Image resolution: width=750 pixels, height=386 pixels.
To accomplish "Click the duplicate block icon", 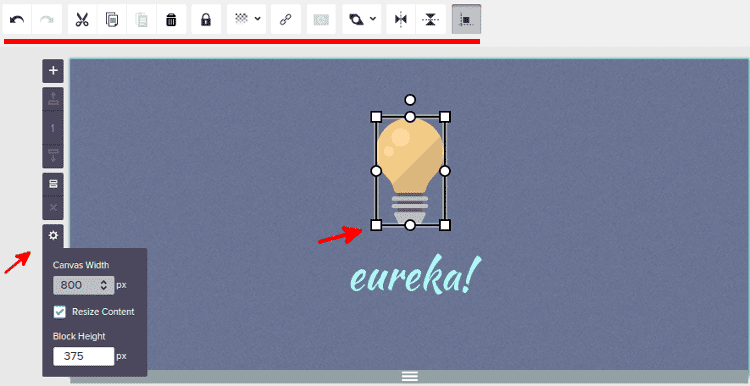I will point(53,184).
